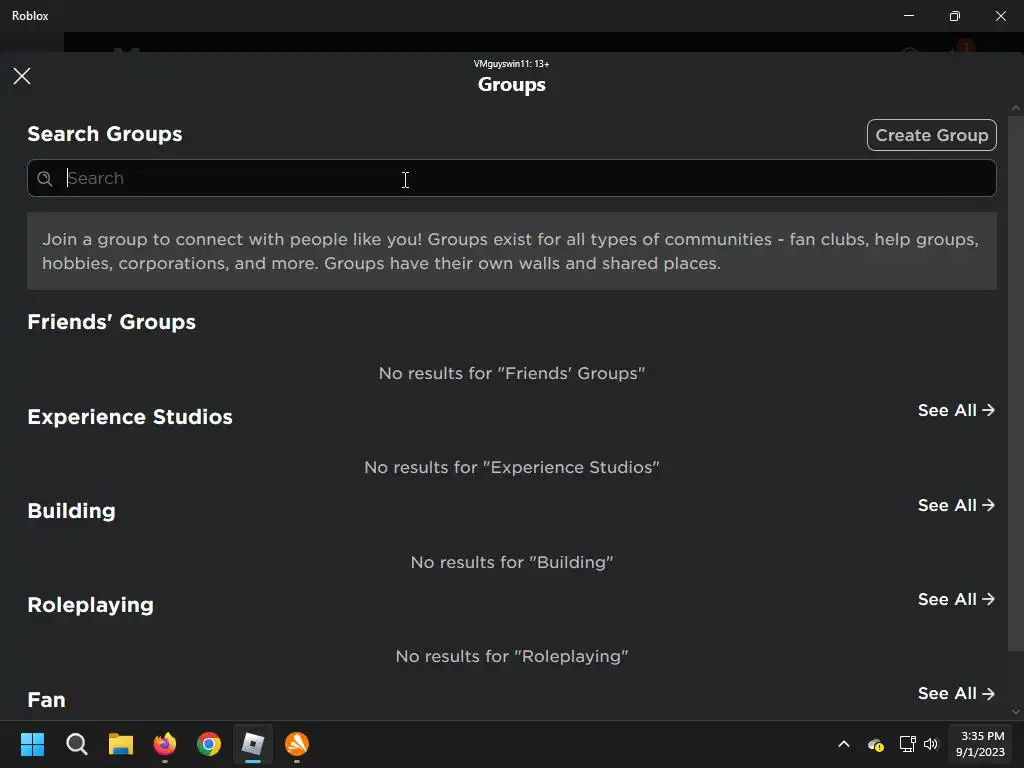Open the volume speaker tray icon
Viewport: 1024px width, 768px height.
(931, 744)
